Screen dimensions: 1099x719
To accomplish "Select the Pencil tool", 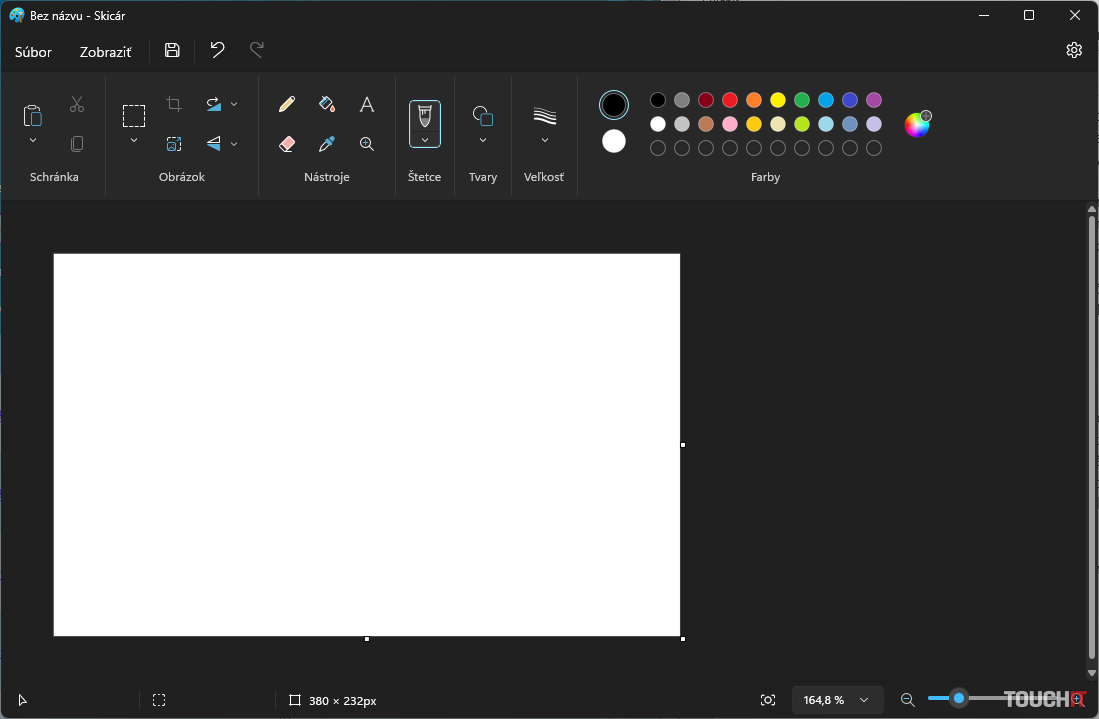I will pyautogui.click(x=287, y=104).
